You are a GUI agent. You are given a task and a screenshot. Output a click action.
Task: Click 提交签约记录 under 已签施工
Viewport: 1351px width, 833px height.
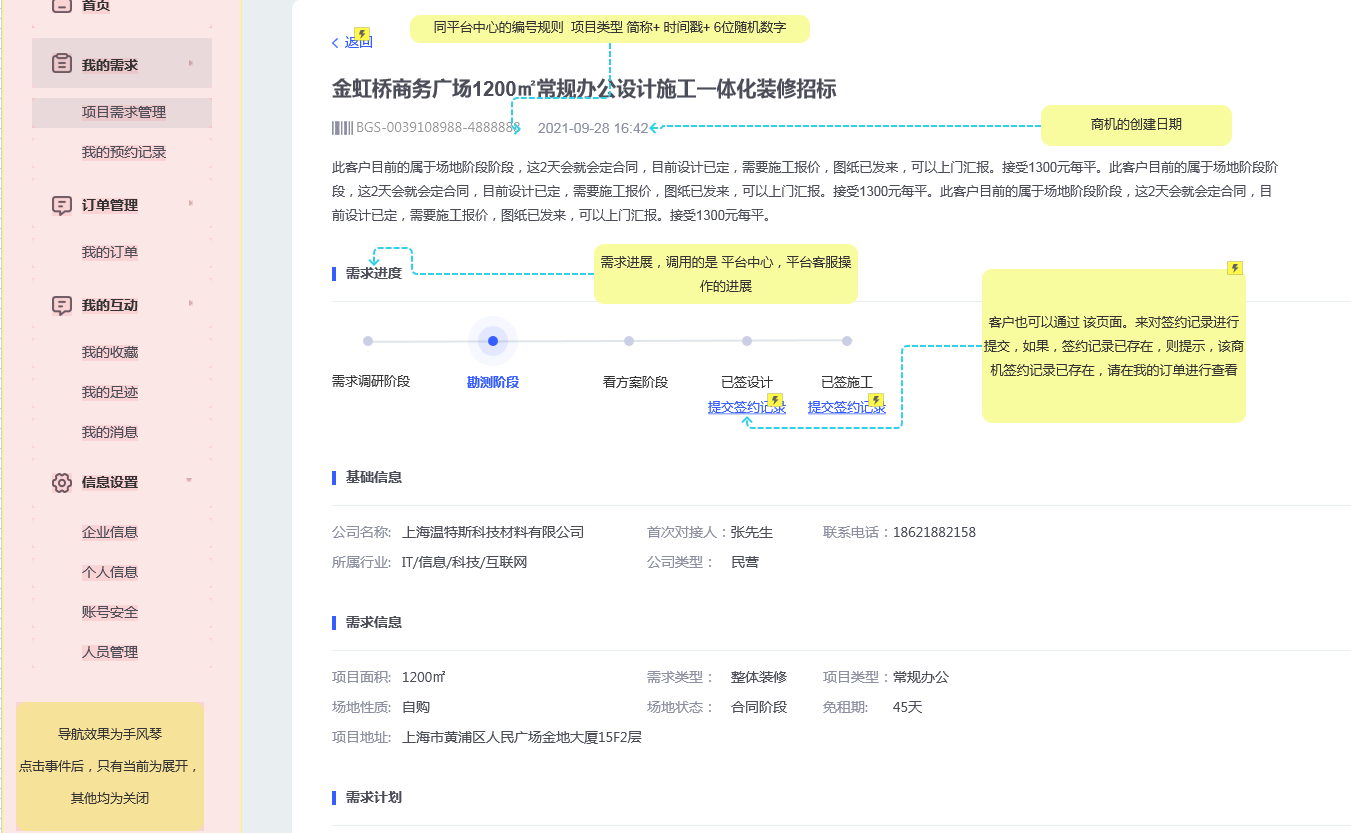[x=846, y=407]
